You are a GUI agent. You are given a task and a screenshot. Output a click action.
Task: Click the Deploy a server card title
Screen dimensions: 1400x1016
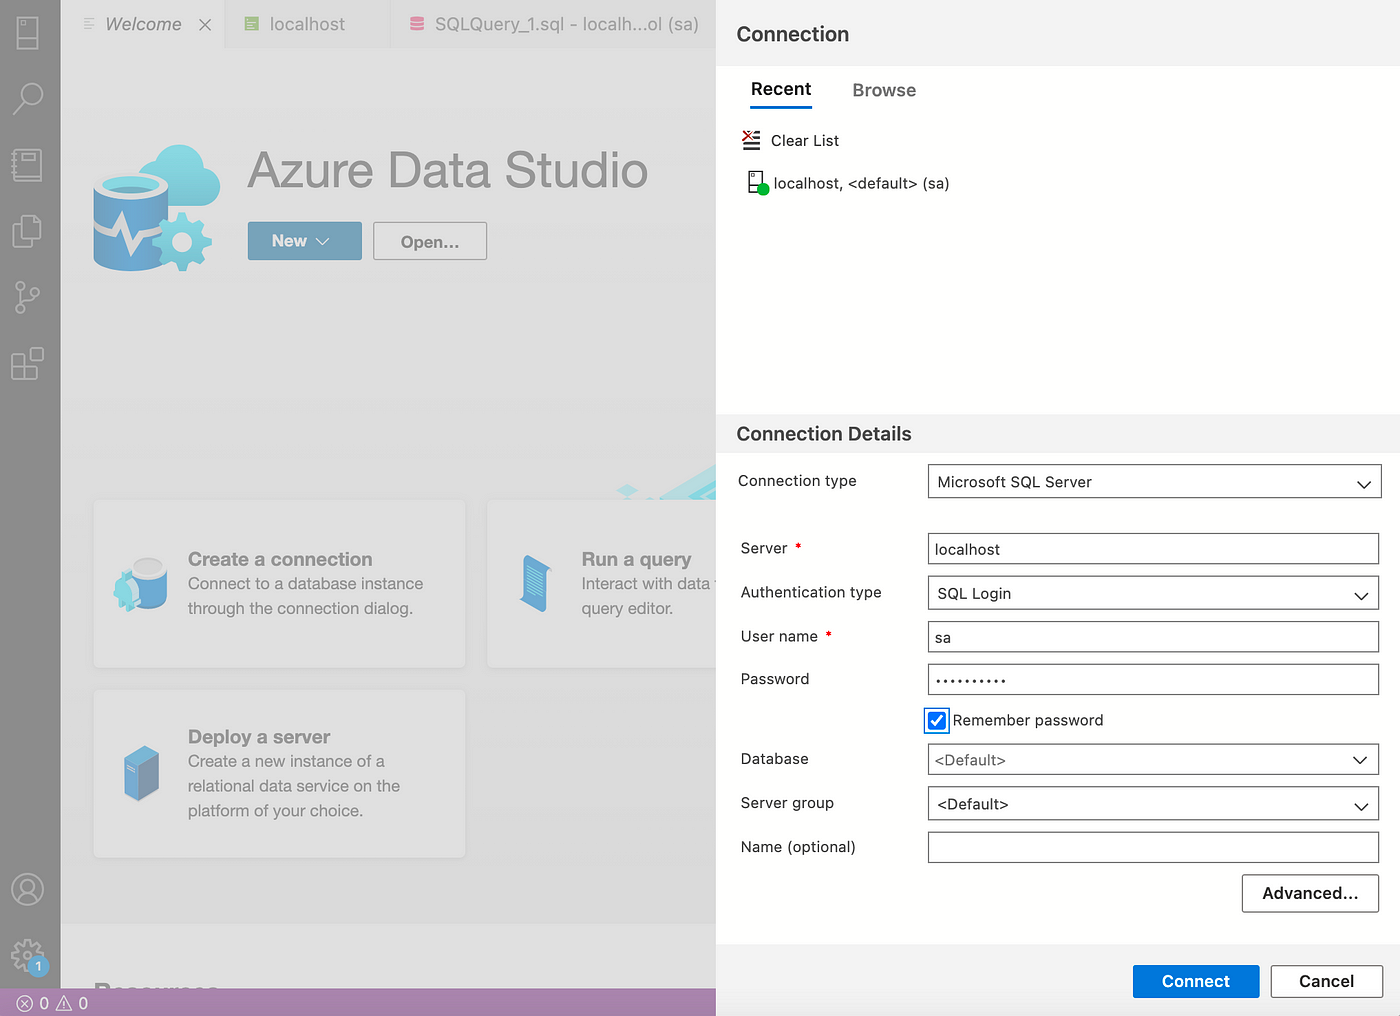259,737
